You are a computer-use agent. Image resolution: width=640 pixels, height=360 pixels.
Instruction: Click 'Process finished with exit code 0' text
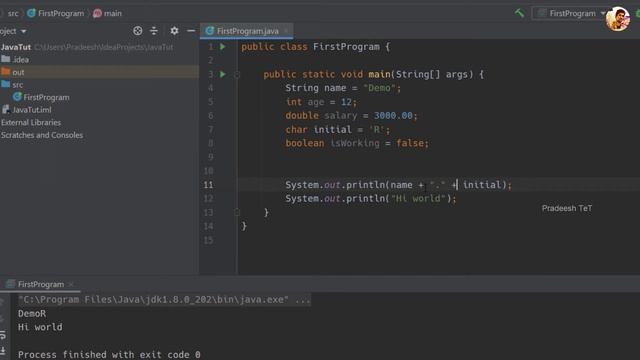click(x=109, y=354)
